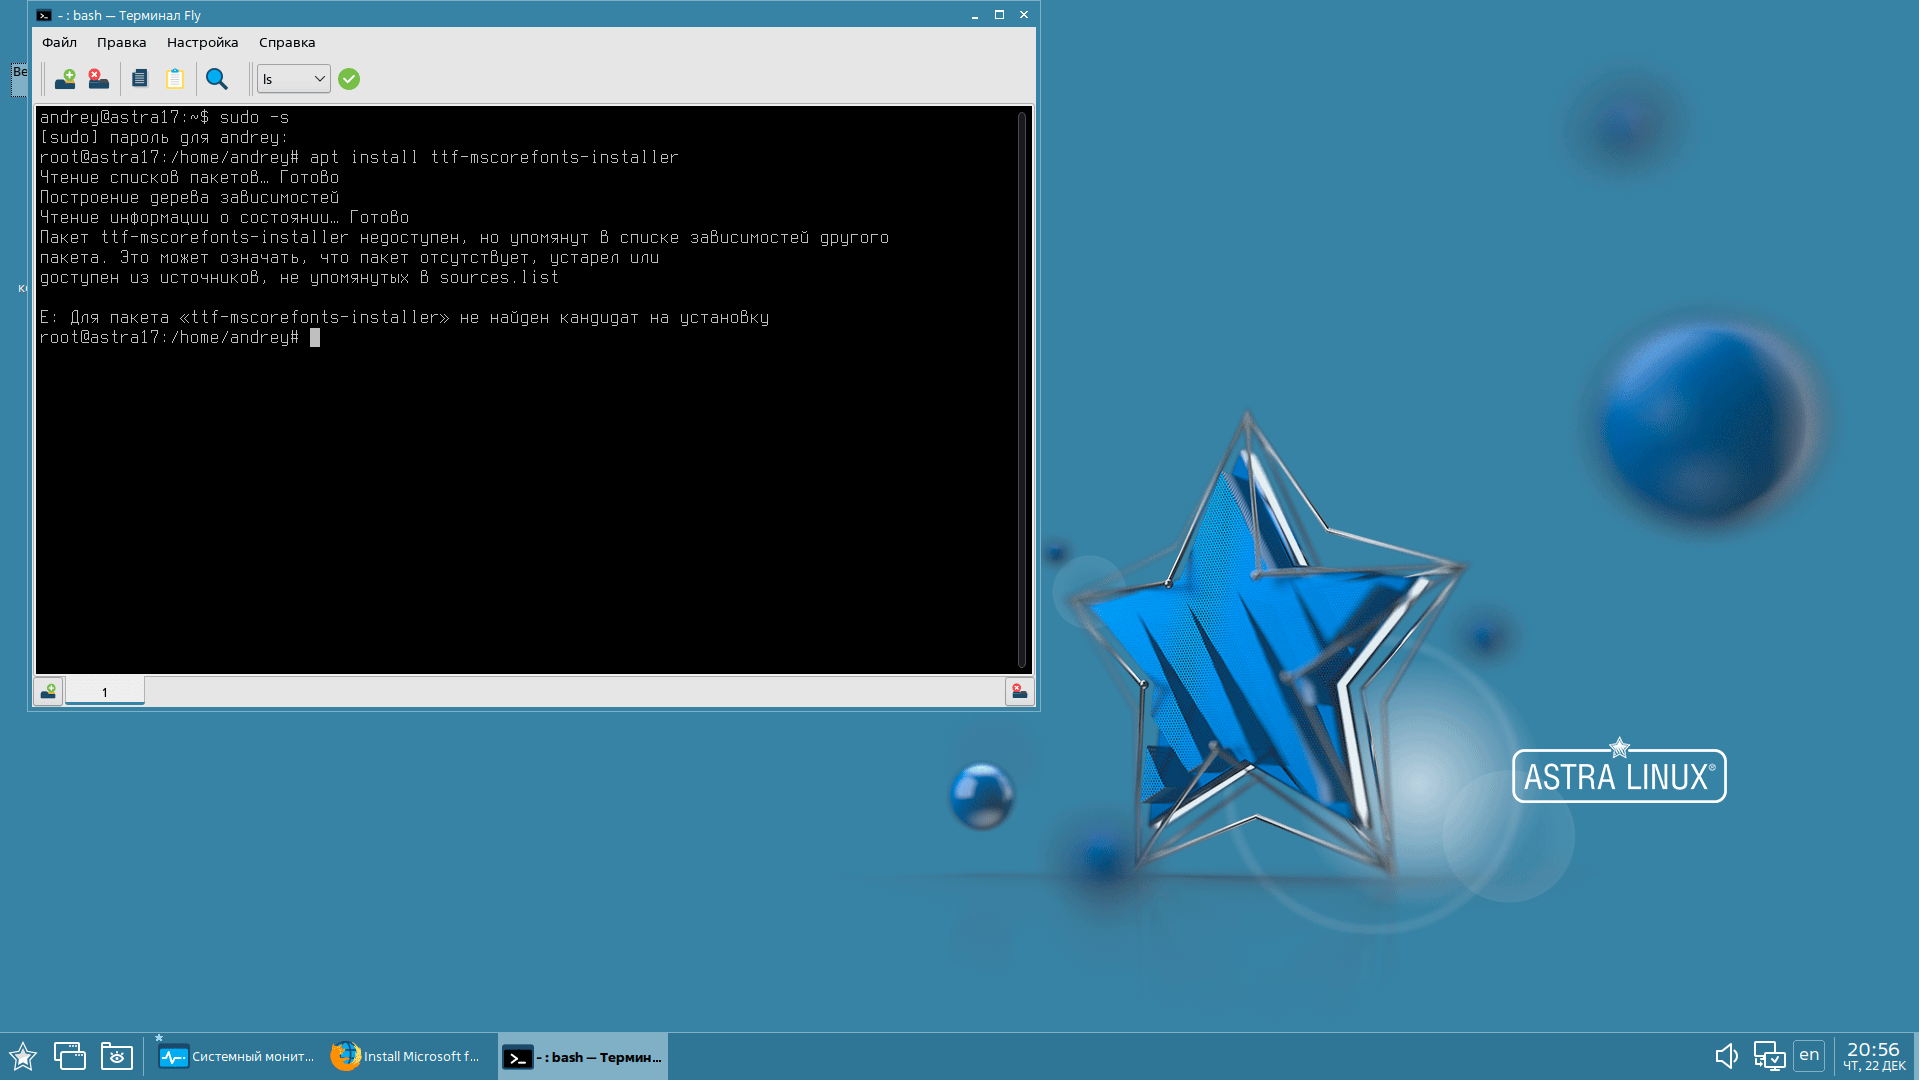
Task: Open the Справка menu
Action: tap(287, 42)
